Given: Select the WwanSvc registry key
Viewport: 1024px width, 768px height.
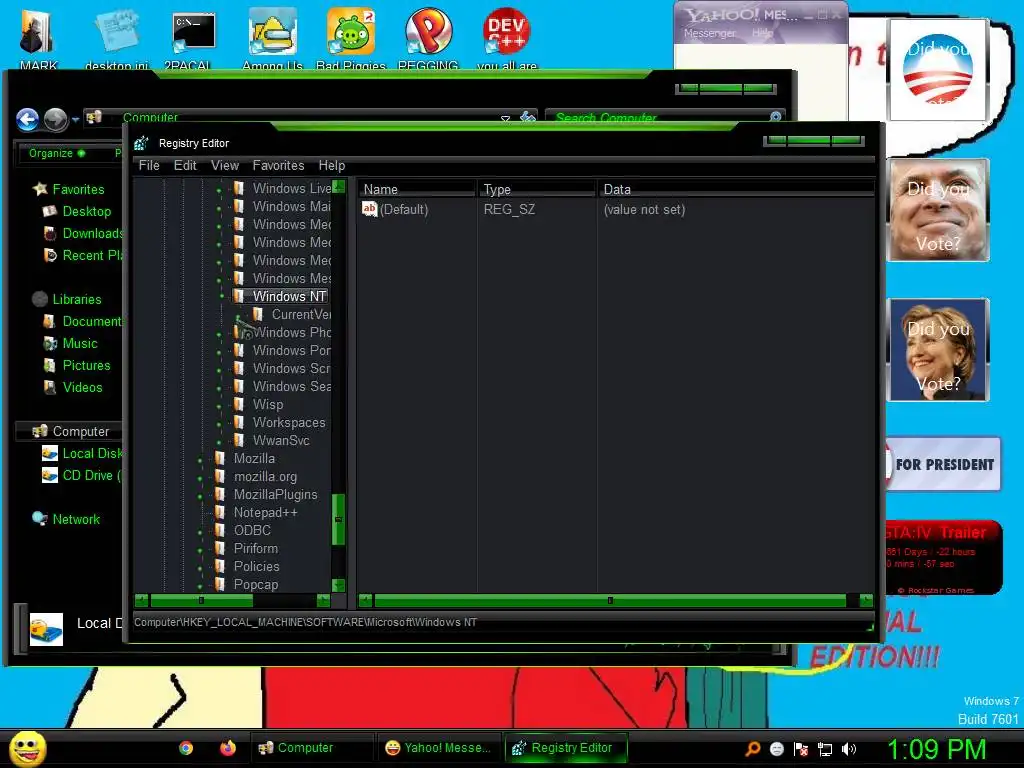Looking at the screenshot, I should point(281,440).
